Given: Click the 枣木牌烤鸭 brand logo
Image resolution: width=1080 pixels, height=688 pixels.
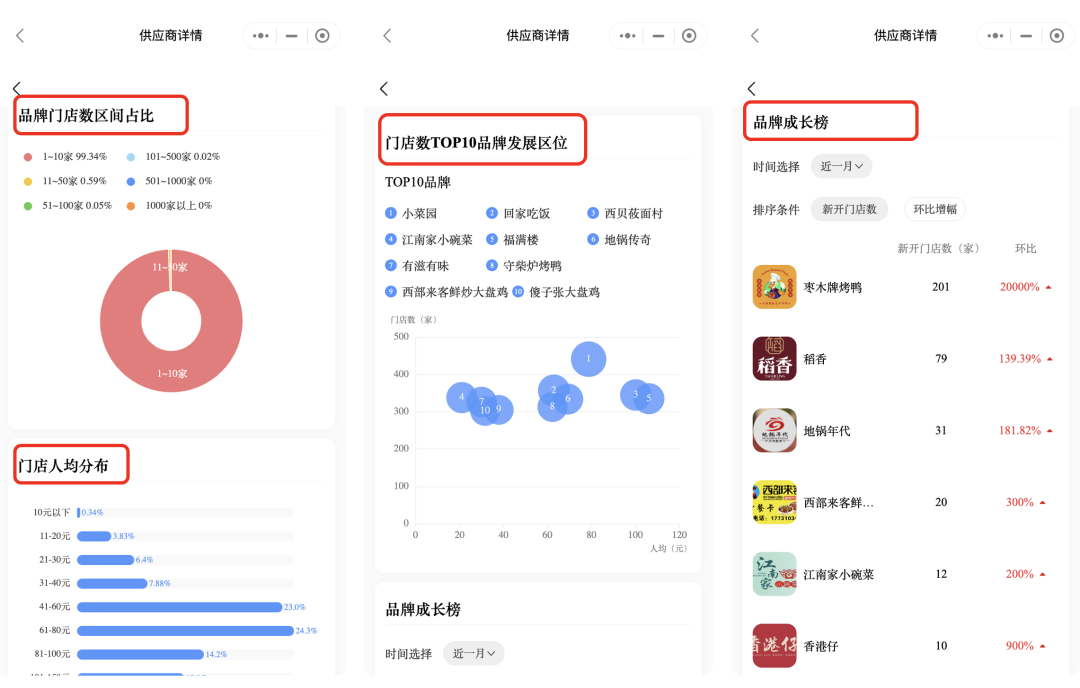Looking at the screenshot, I should coord(774,287).
